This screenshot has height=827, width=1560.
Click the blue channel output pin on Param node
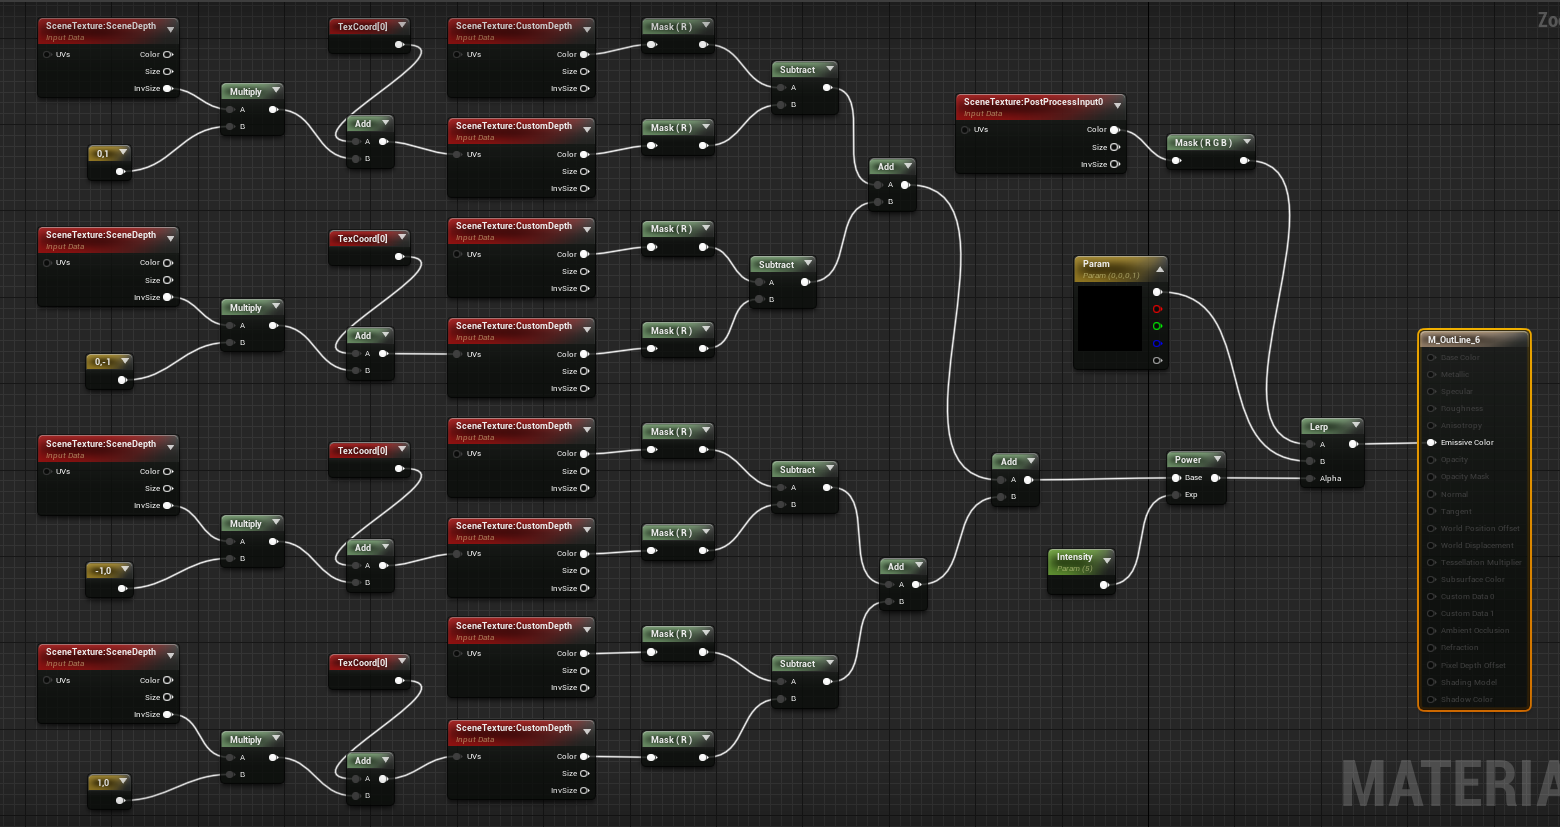1157,343
